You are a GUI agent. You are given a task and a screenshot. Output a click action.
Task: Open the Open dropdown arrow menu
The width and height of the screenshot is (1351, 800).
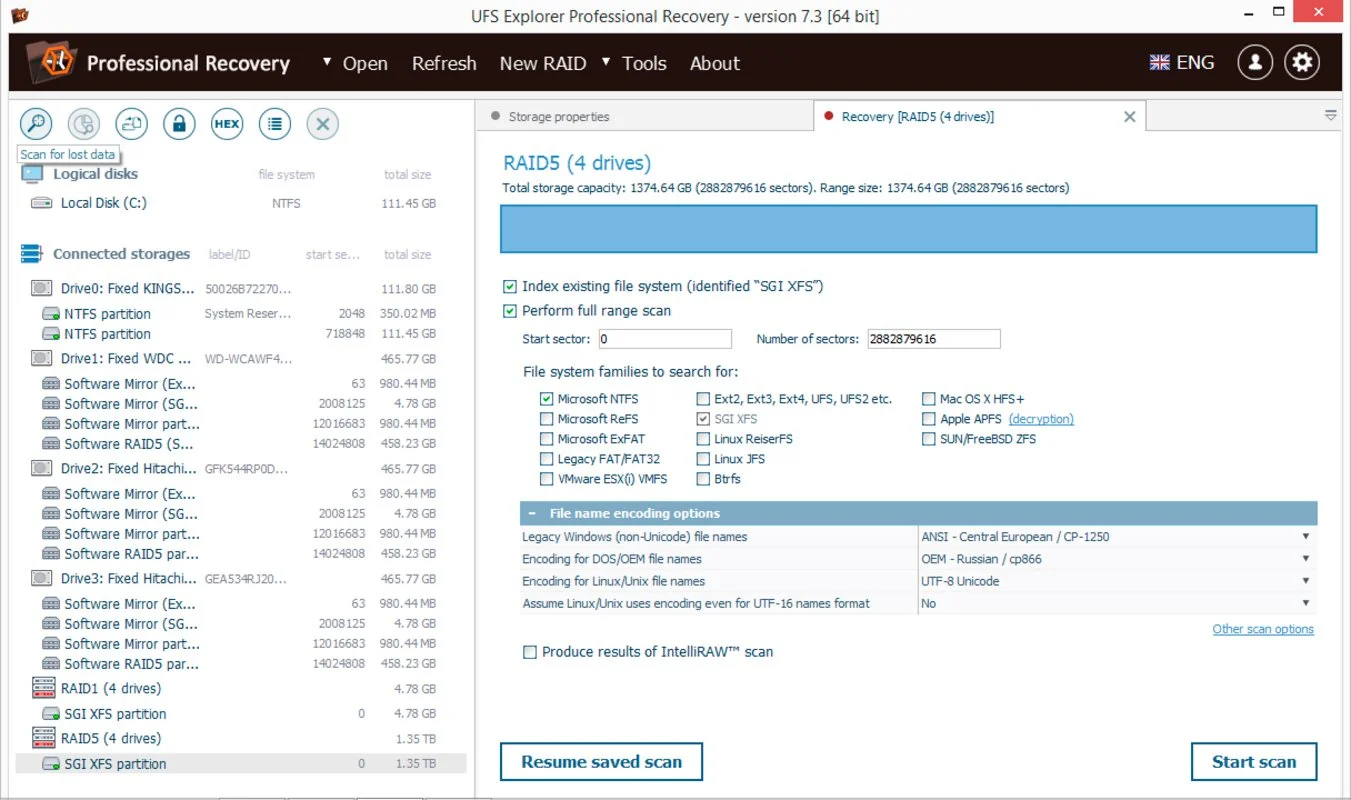coord(327,62)
